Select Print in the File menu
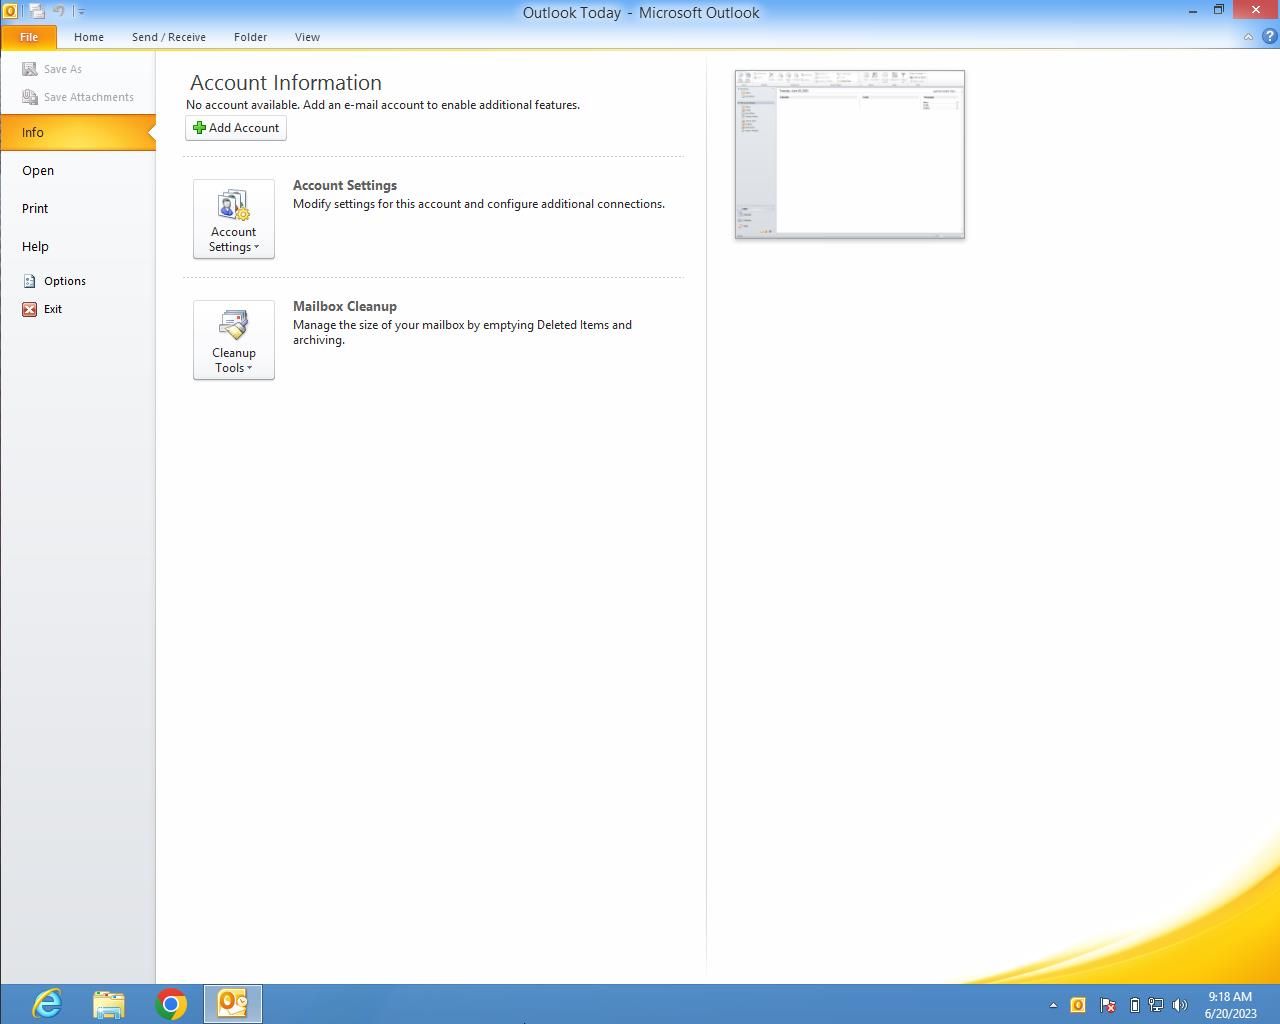1280x1024 pixels. click(35, 208)
